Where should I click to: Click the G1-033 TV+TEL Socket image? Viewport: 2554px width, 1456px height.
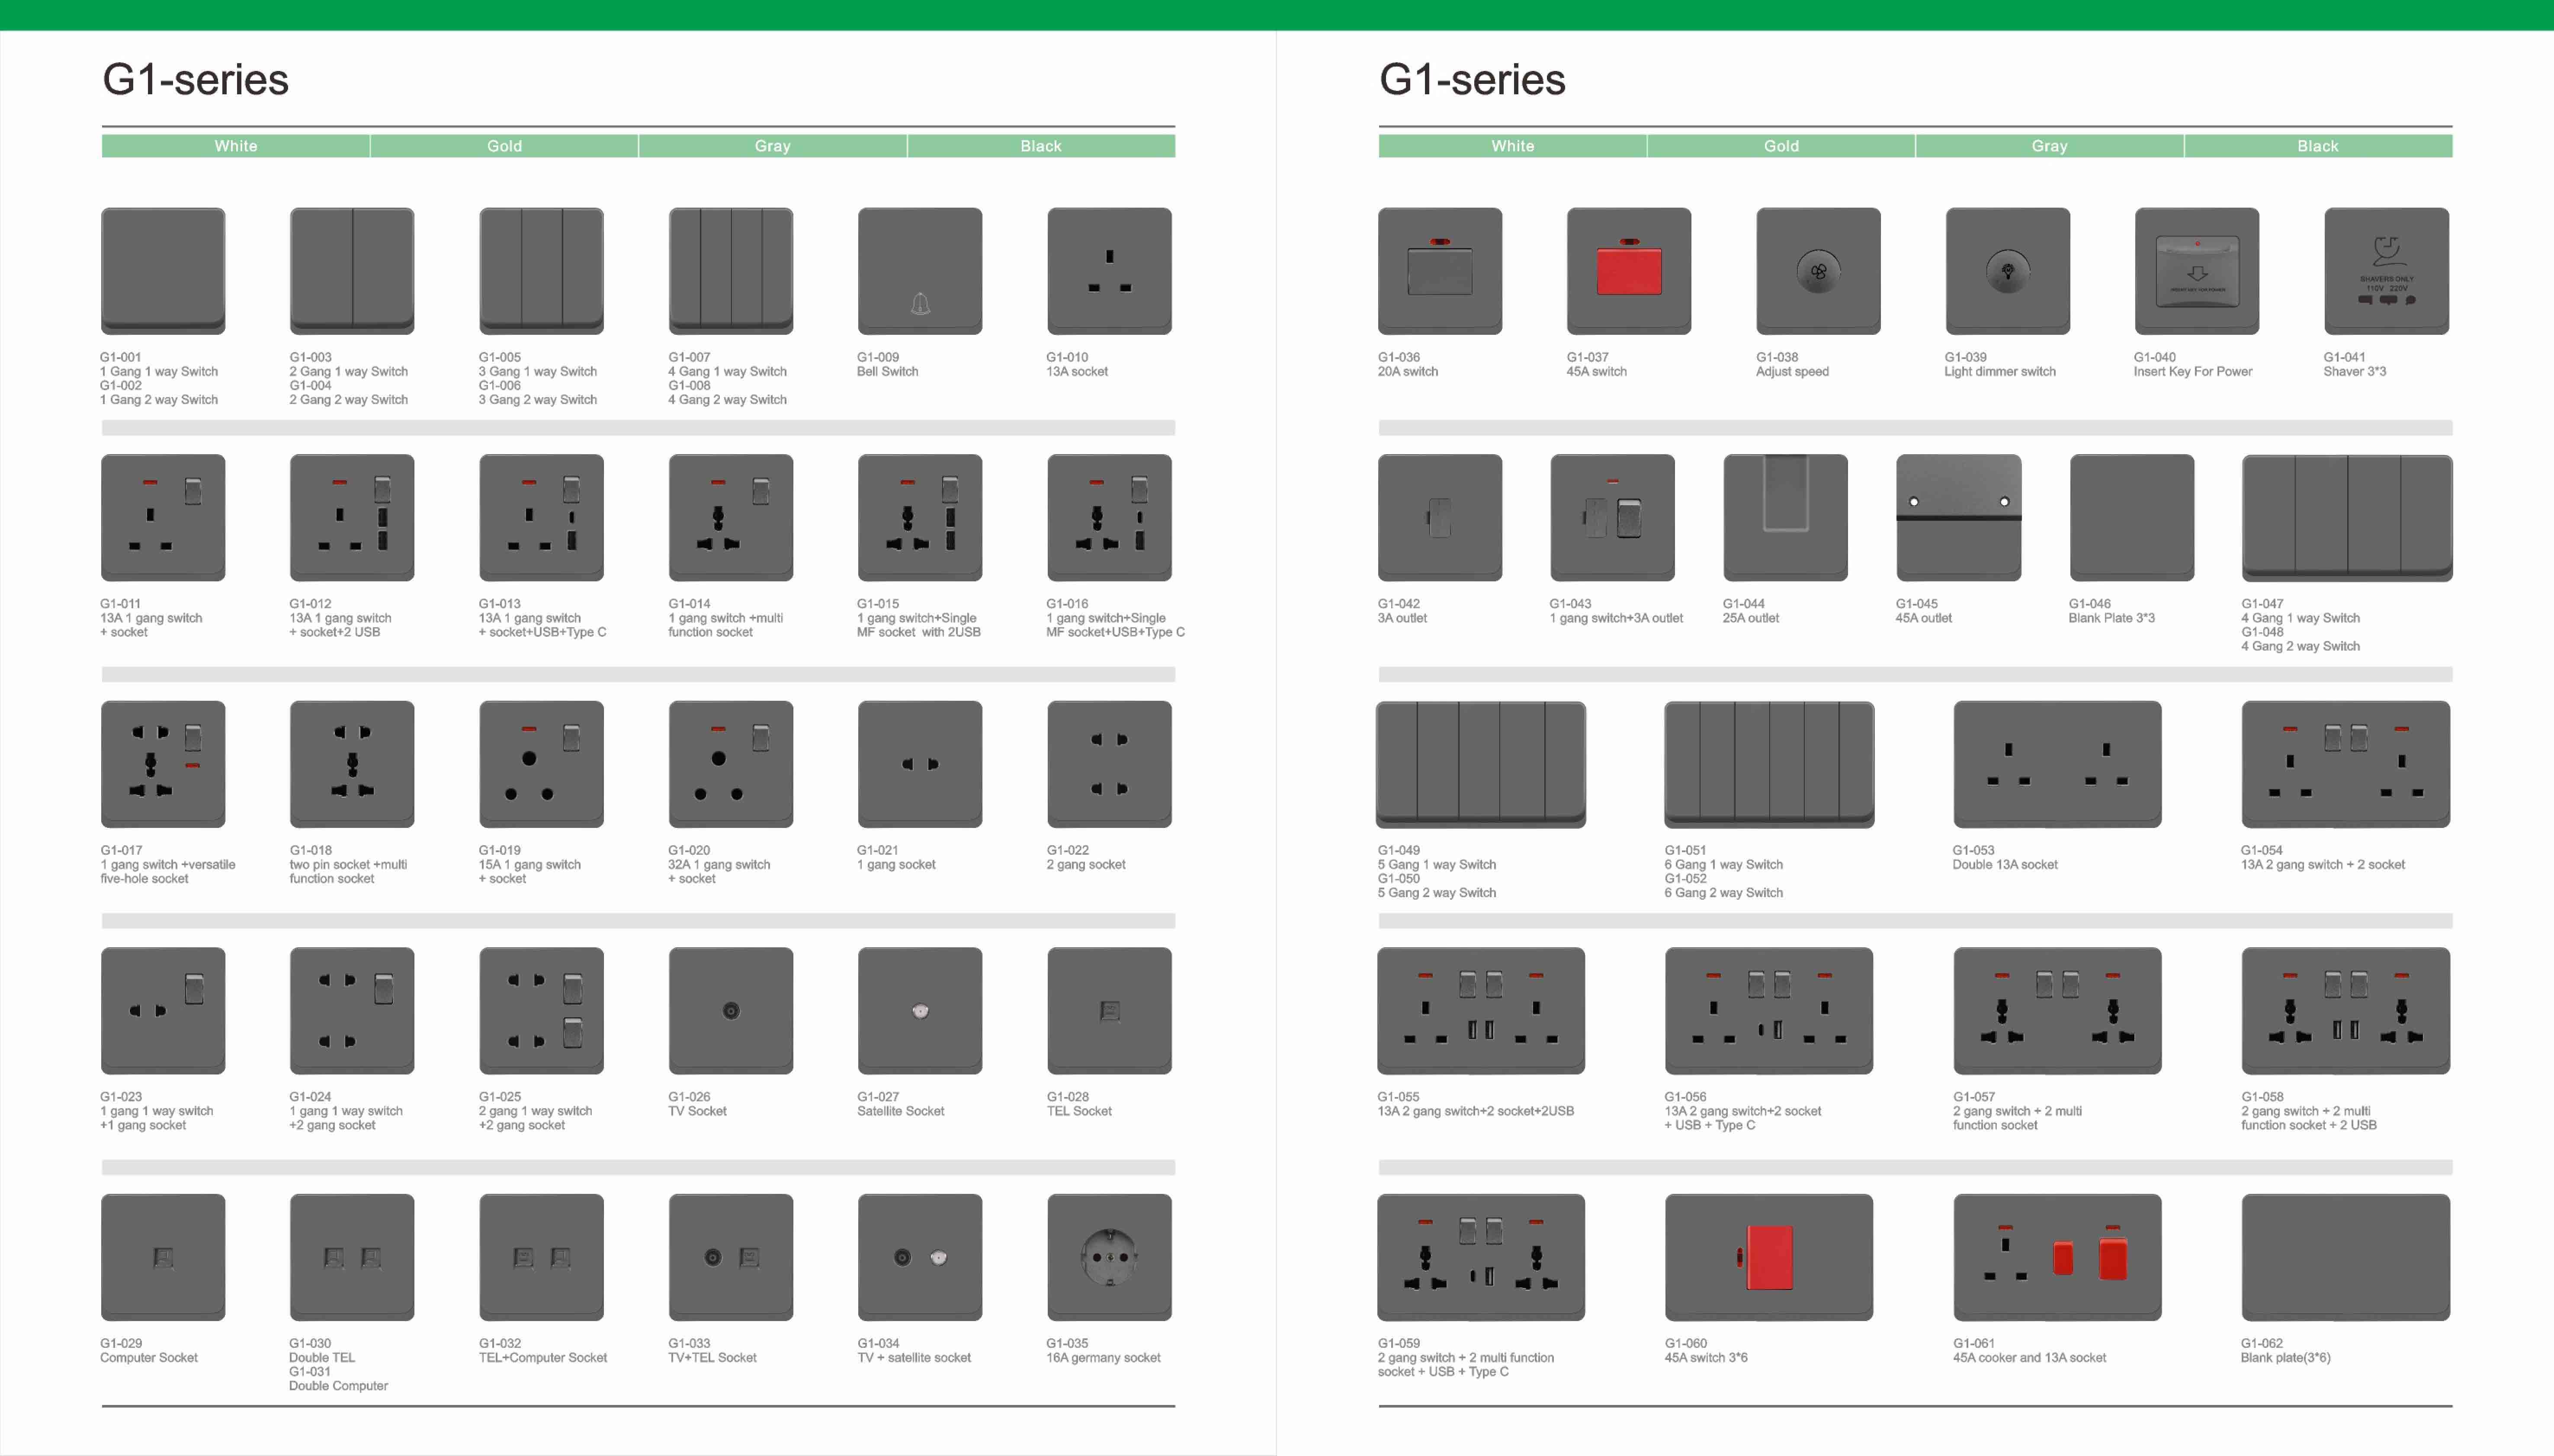[x=731, y=1257]
